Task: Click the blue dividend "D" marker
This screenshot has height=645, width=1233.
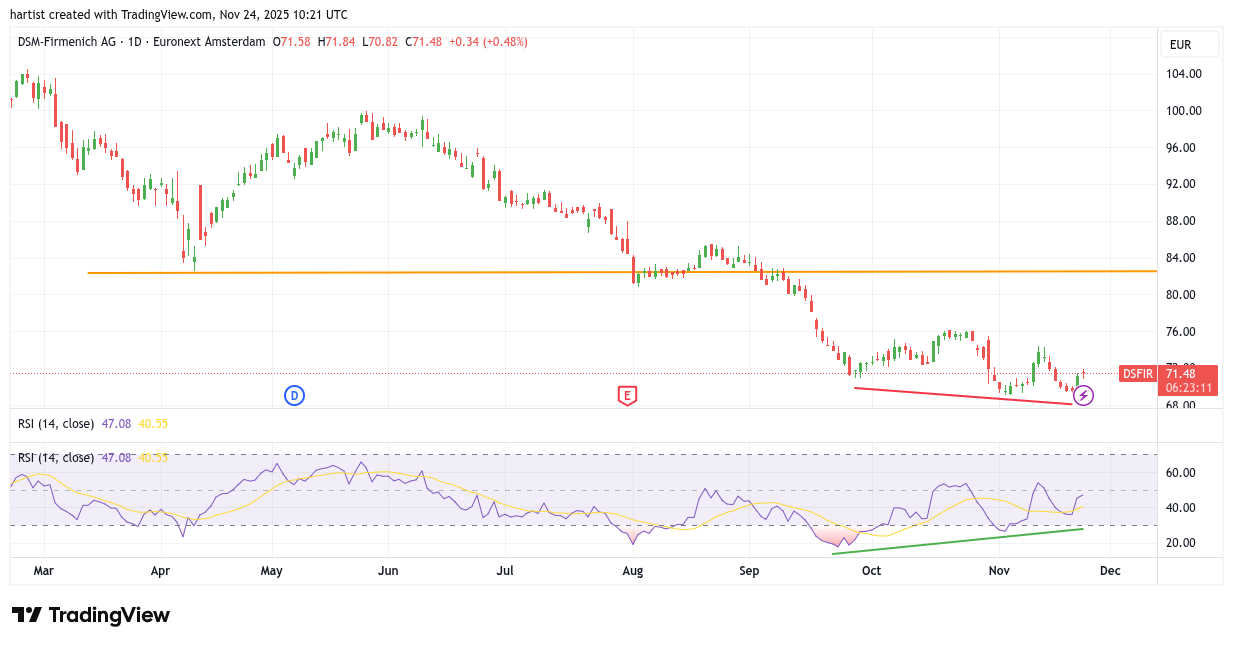Action: click(294, 395)
